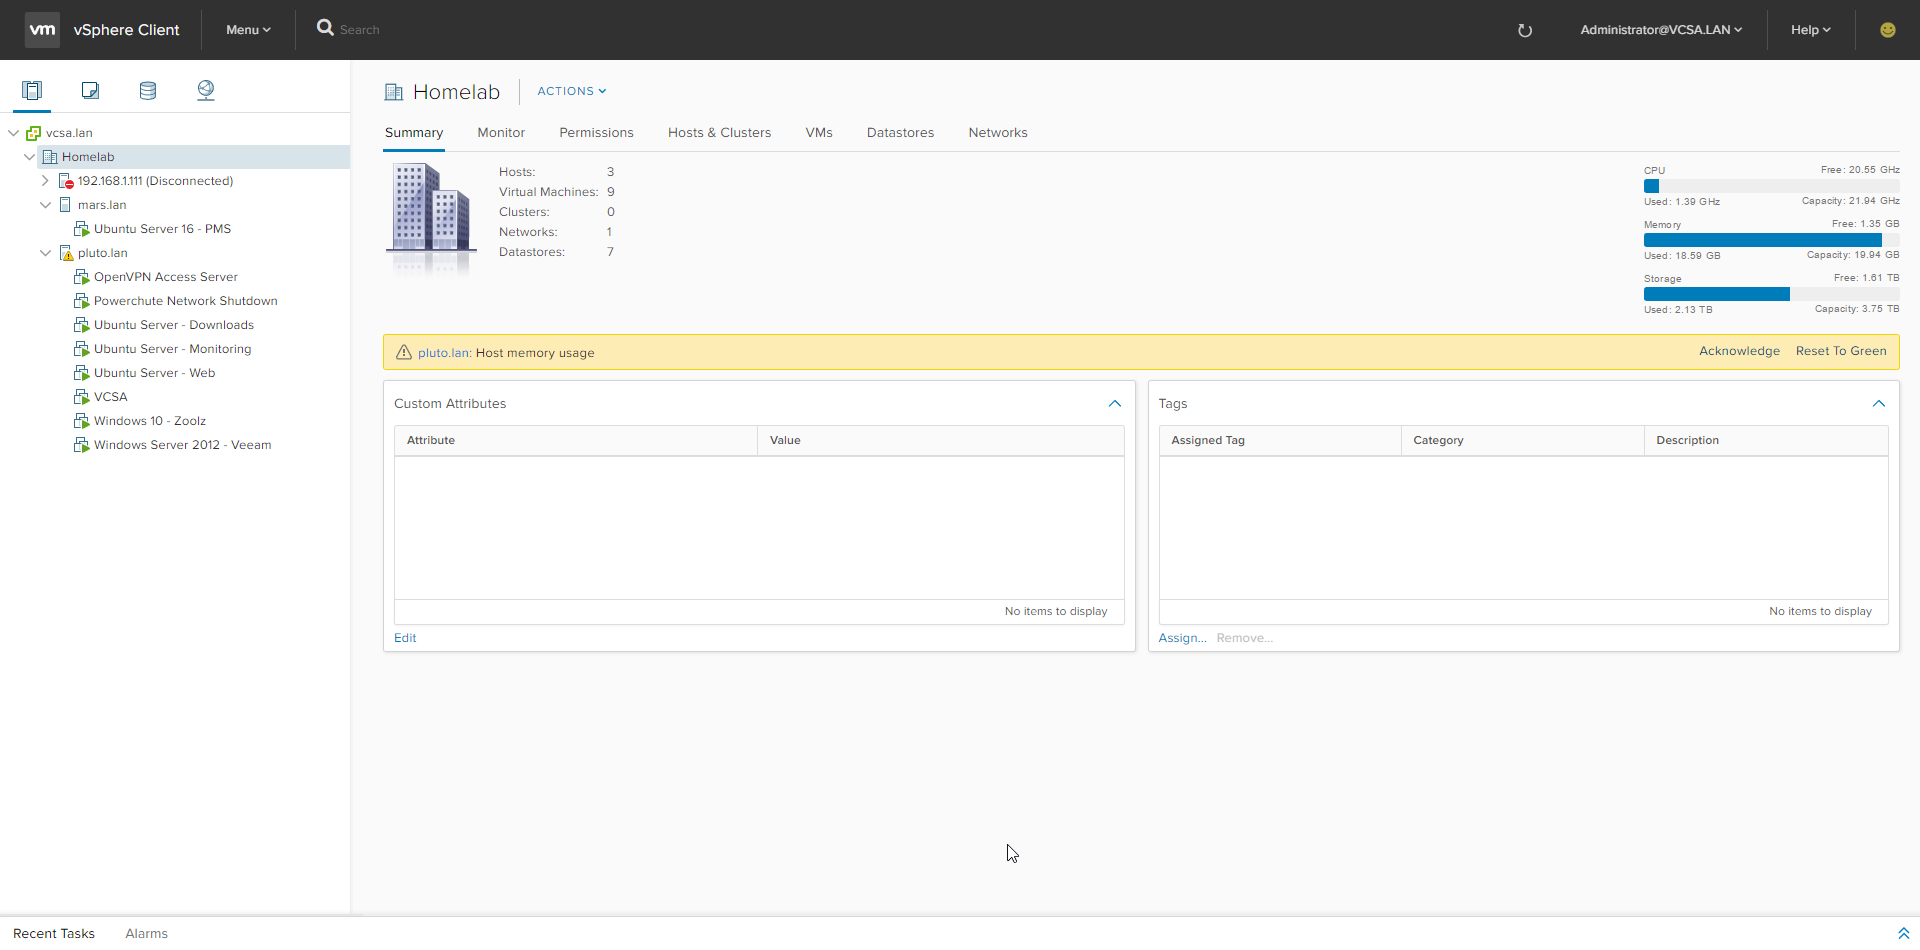Switch to the VMs tab
This screenshot has height=950, width=1920.
[x=819, y=133]
